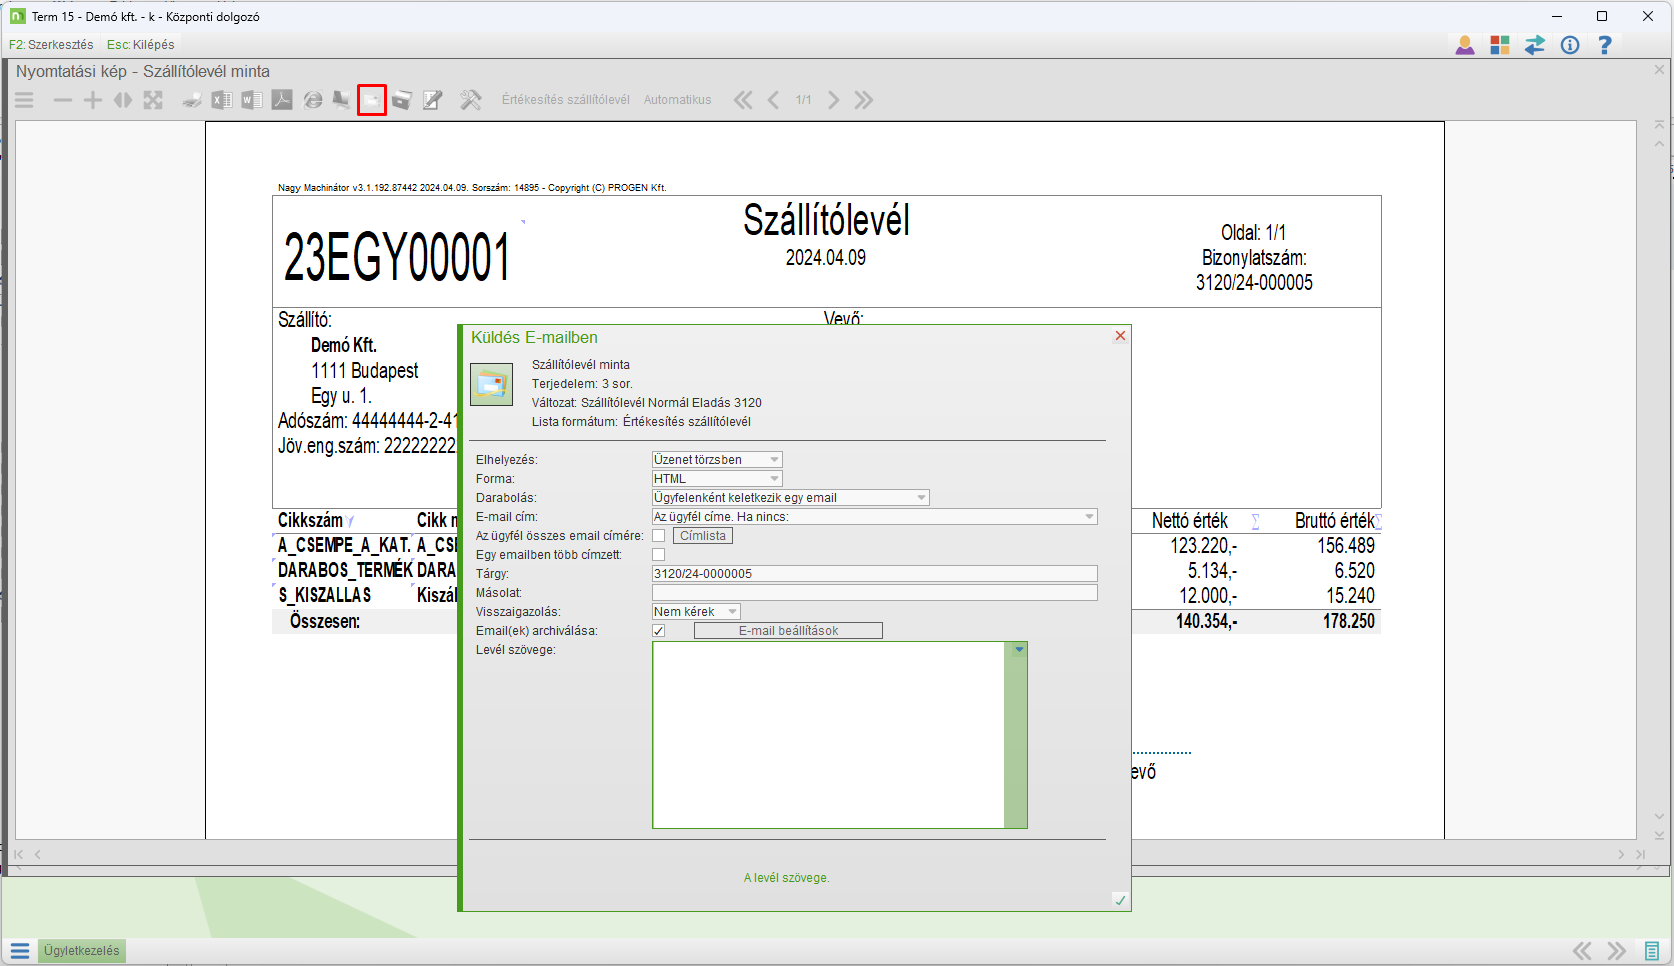The image size is (1674, 966).
Task: Open the wrench and hammer settings tool
Action: tap(470, 100)
